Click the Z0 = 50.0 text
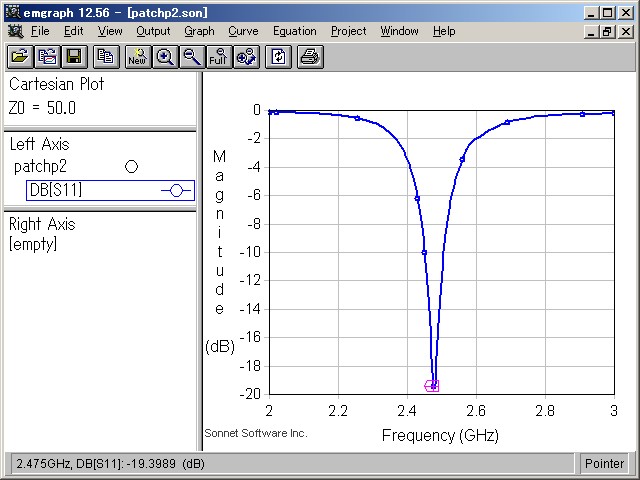This screenshot has height=480, width=640. coord(42,108)
